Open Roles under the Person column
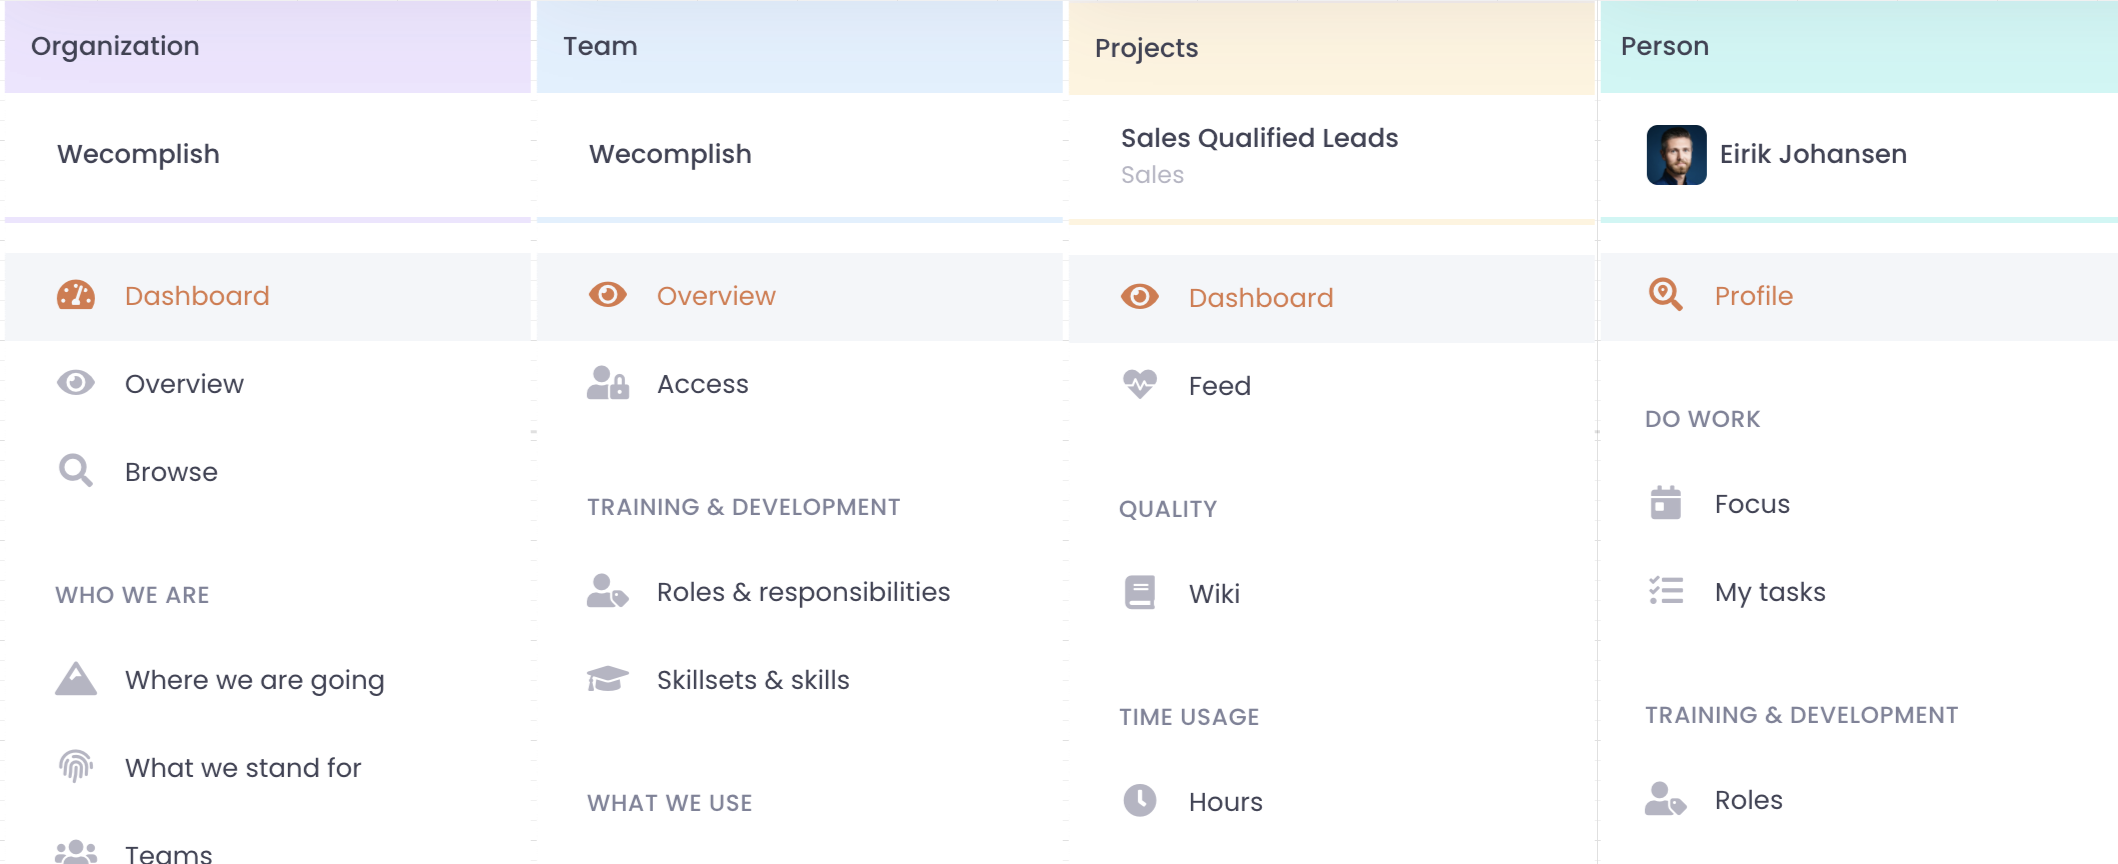Image resolution: width=2118 pixels, height=864 pixels. 1748,800
